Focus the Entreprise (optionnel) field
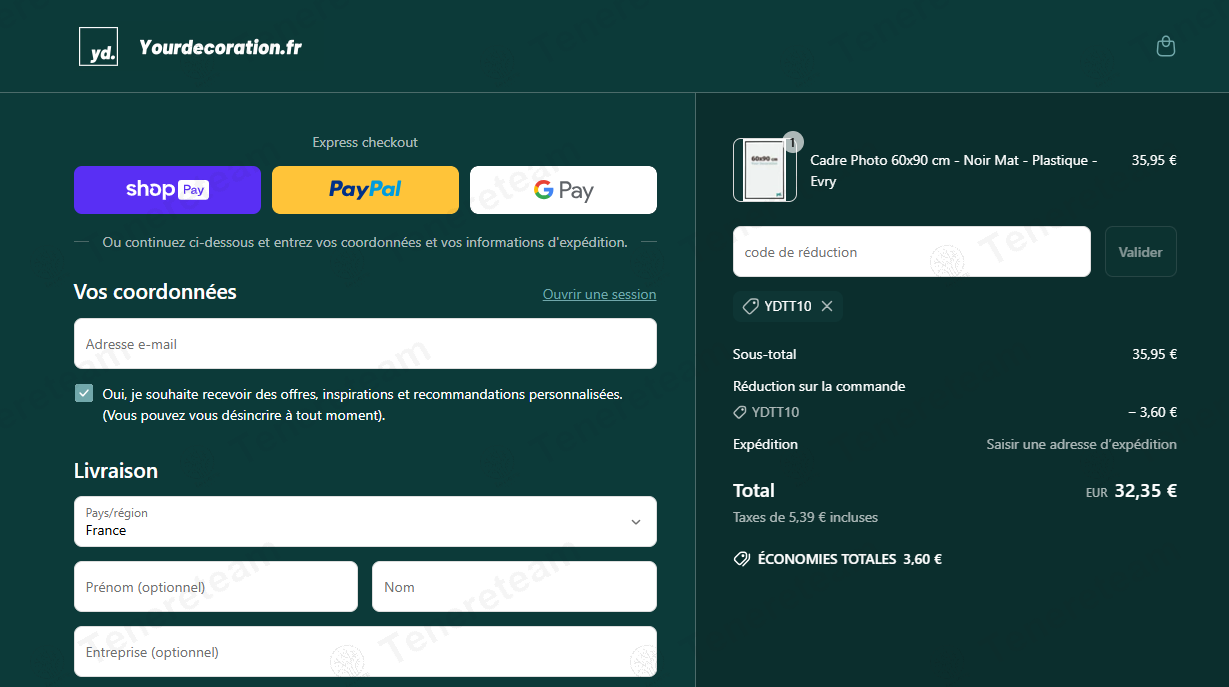 click(365, 652)
